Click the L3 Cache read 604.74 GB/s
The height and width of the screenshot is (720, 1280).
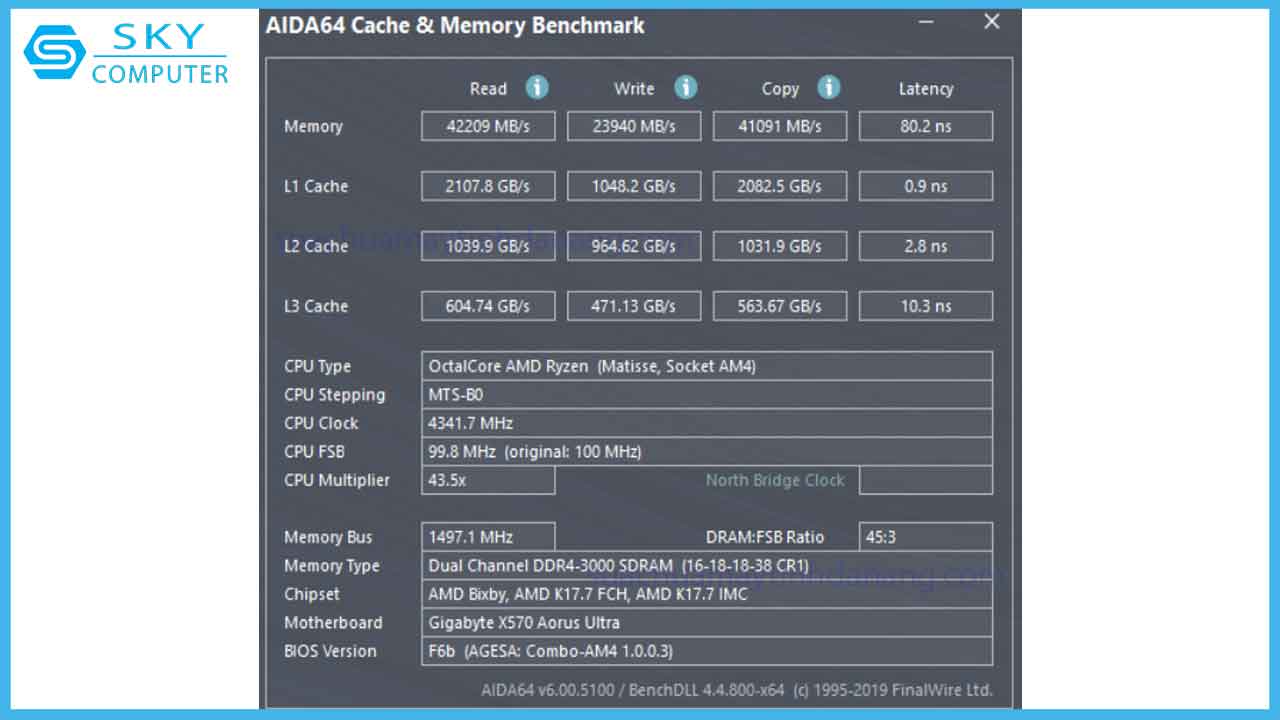[x=488, y=306]
